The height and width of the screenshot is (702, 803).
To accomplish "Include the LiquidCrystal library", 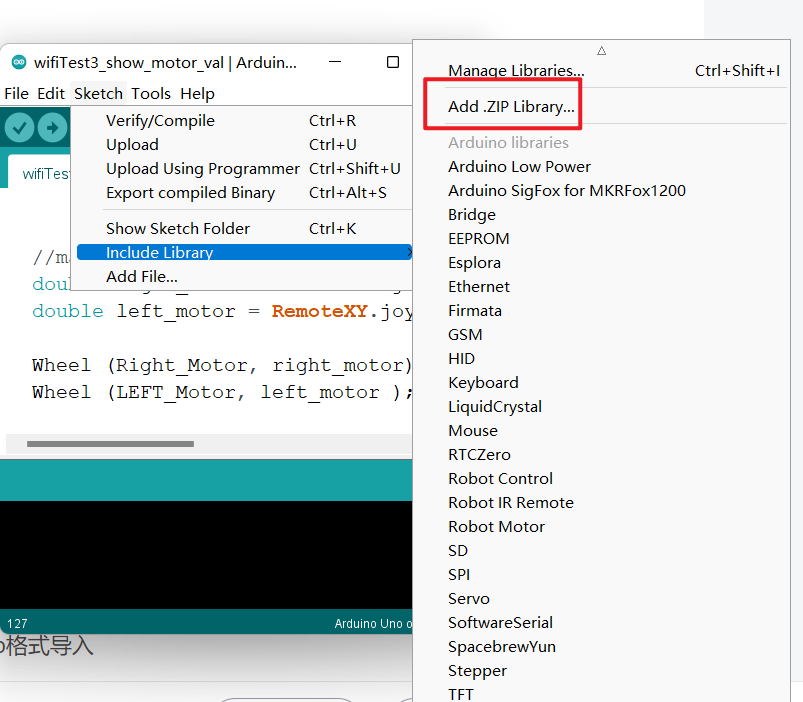I will coord(602,407).
